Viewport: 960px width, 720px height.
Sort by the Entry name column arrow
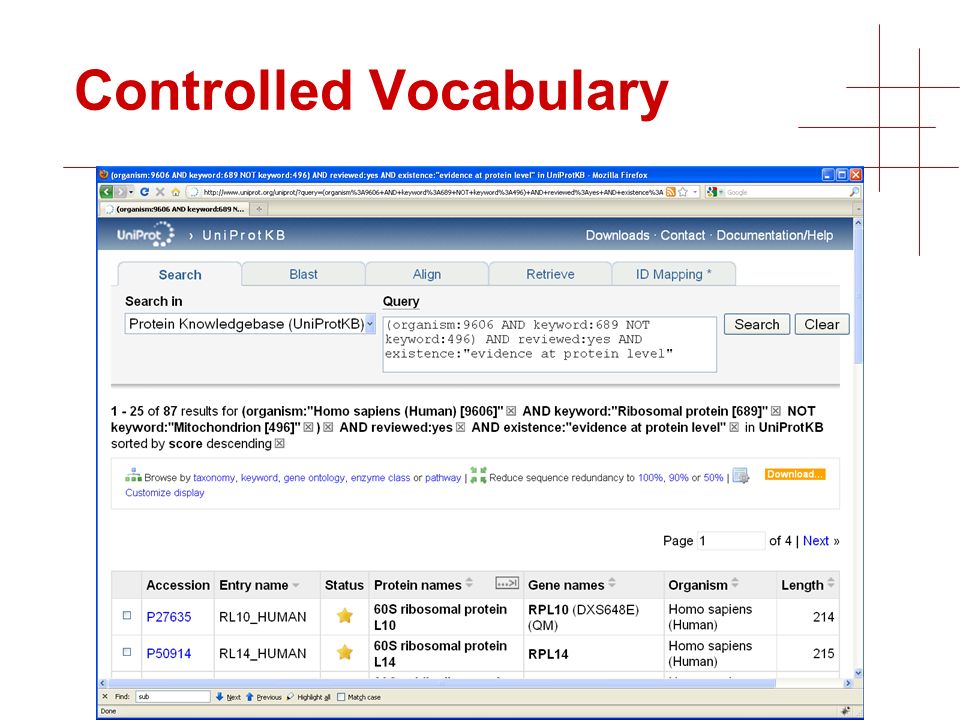point(296,585)
